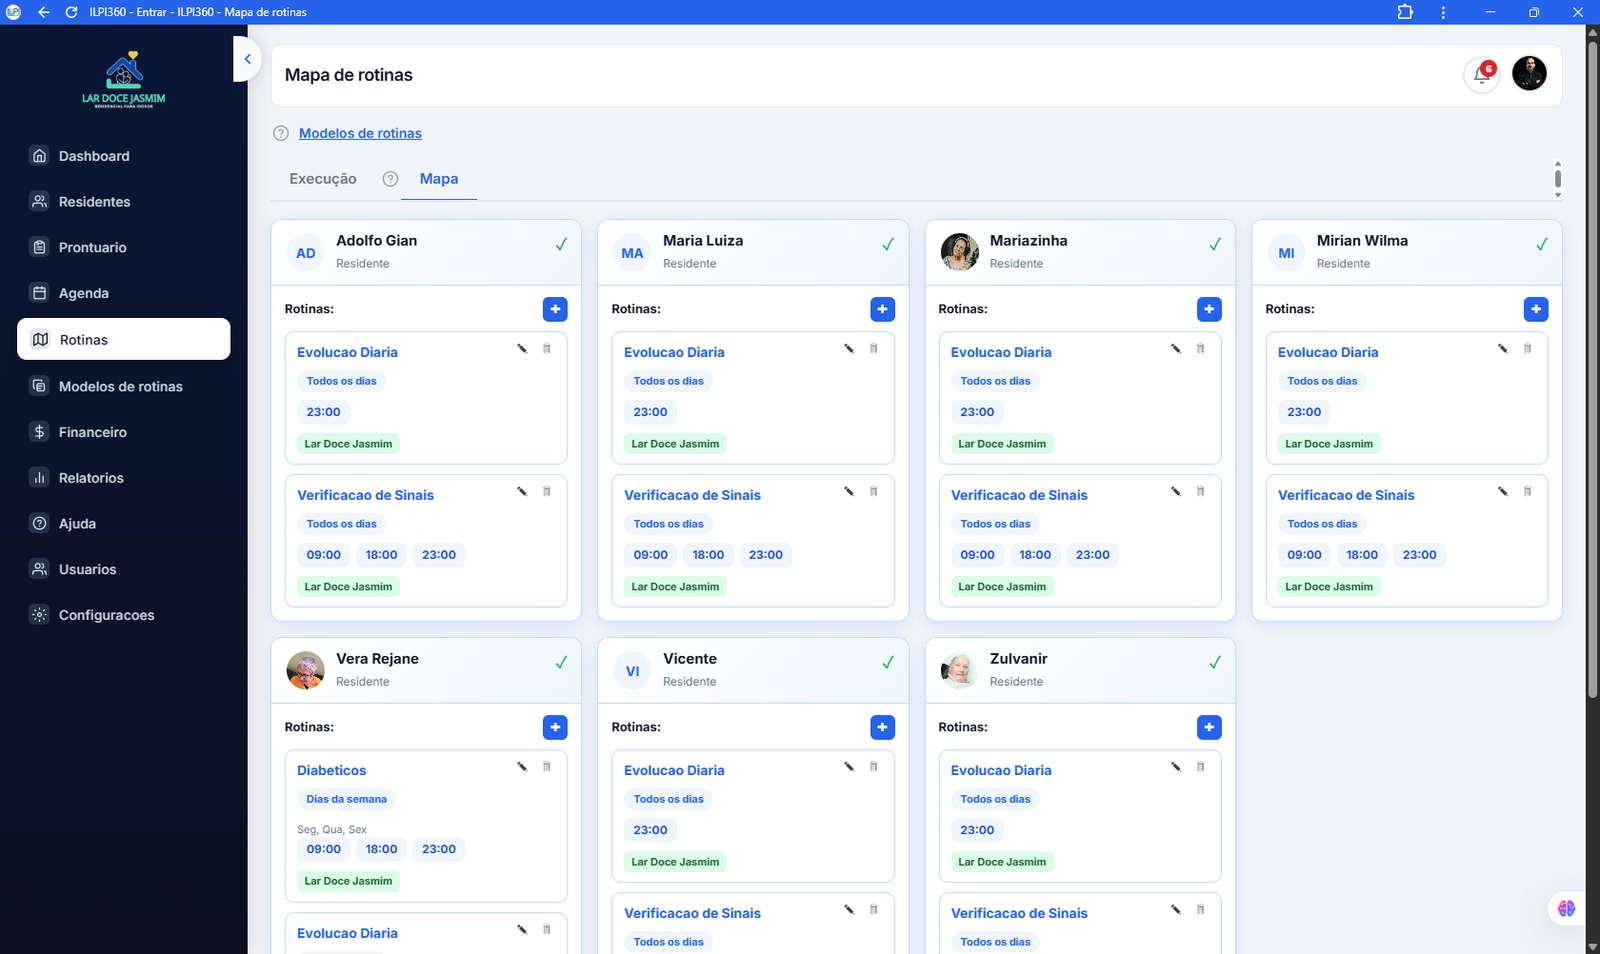Open the Modelos de rotinas link

[360, 133]
